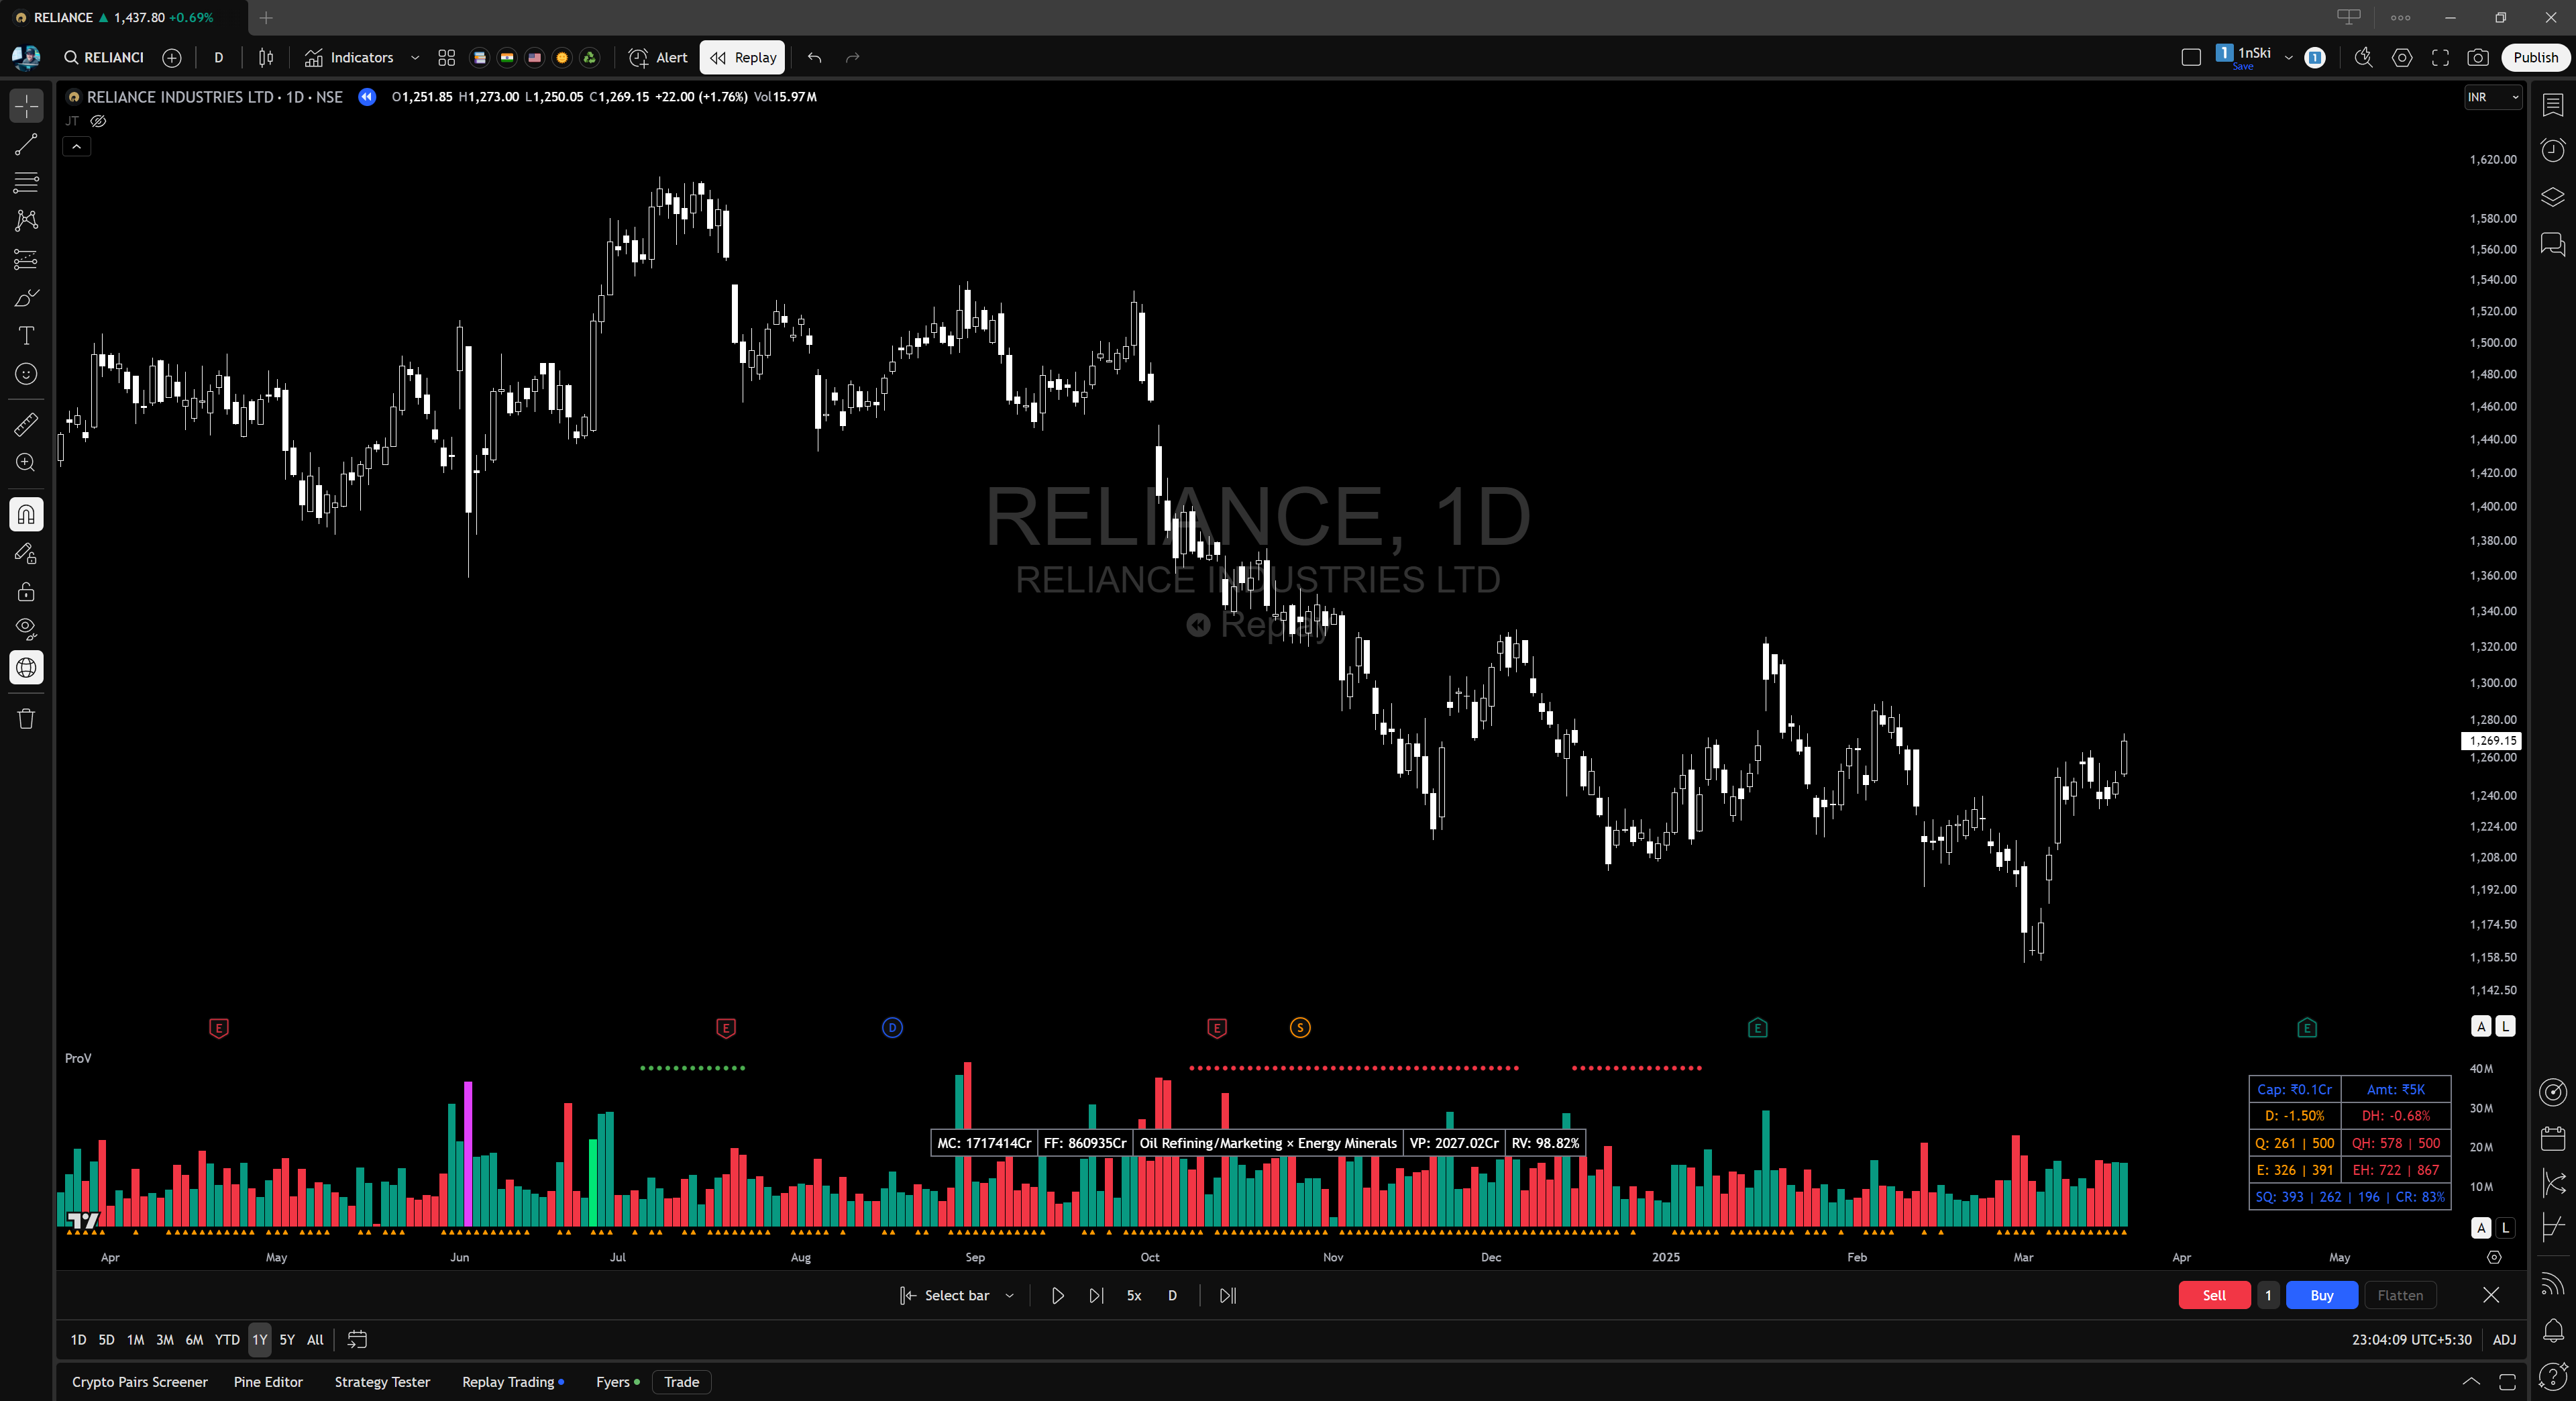Open the Strategy Tester tab

click(x=382, y=1382)
